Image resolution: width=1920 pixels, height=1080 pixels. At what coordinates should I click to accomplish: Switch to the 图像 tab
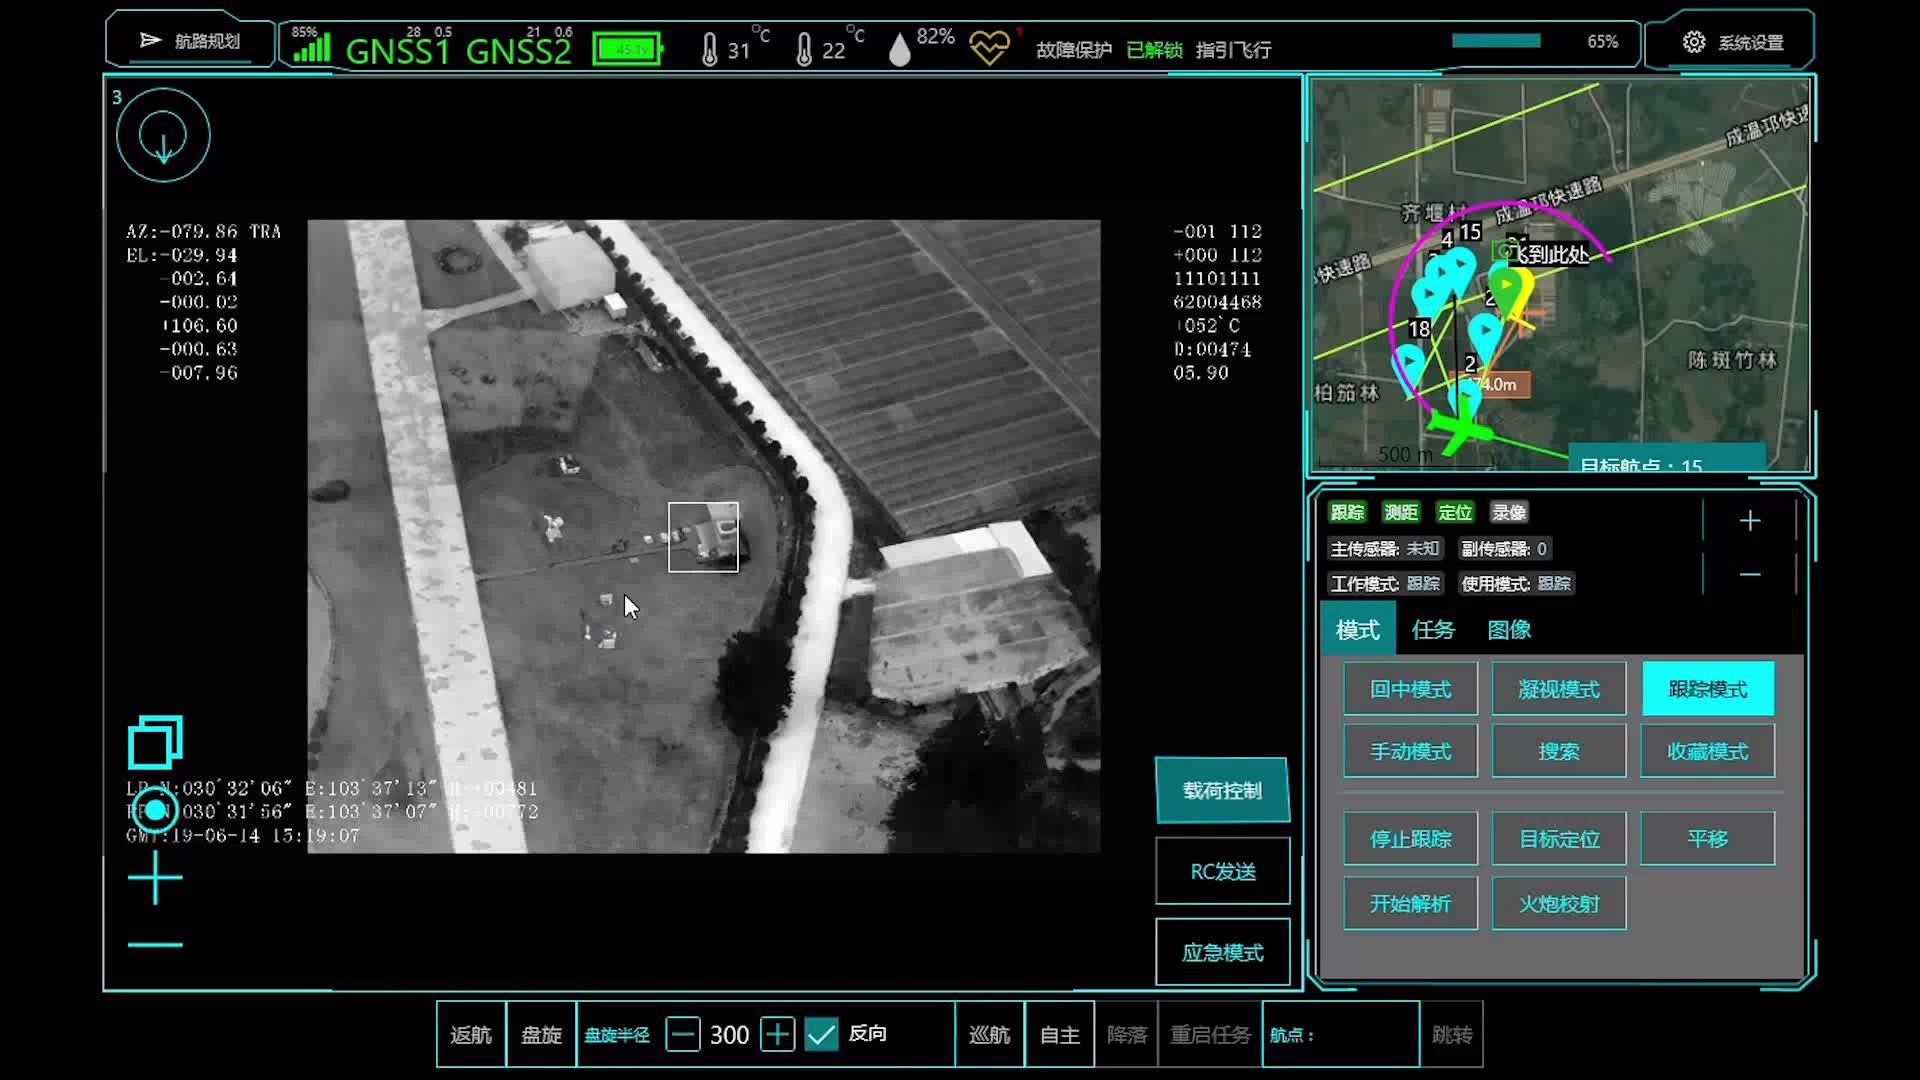click(1508, 630)
